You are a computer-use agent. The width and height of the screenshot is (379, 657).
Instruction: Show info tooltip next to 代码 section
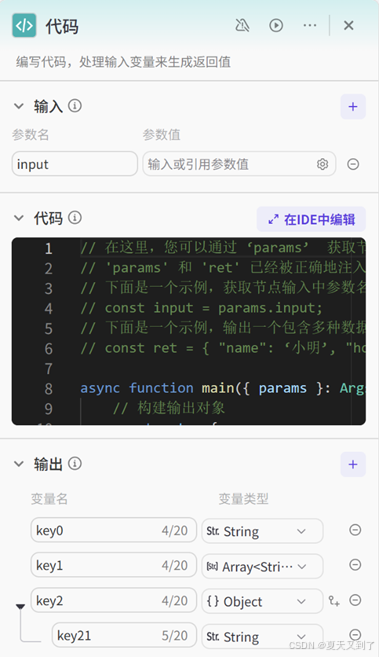click(x=75, y=217)
